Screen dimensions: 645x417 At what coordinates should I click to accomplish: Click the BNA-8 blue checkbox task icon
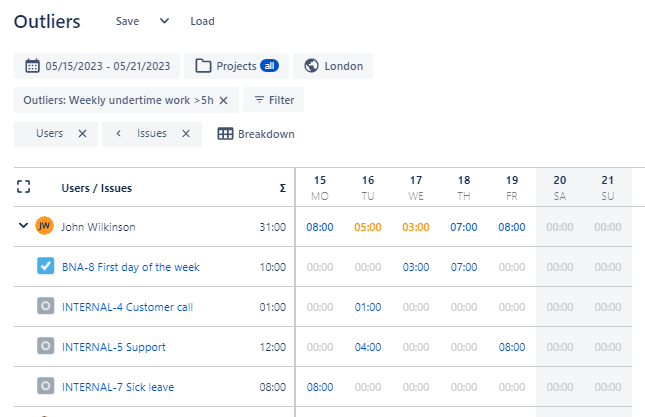(45, 267)
